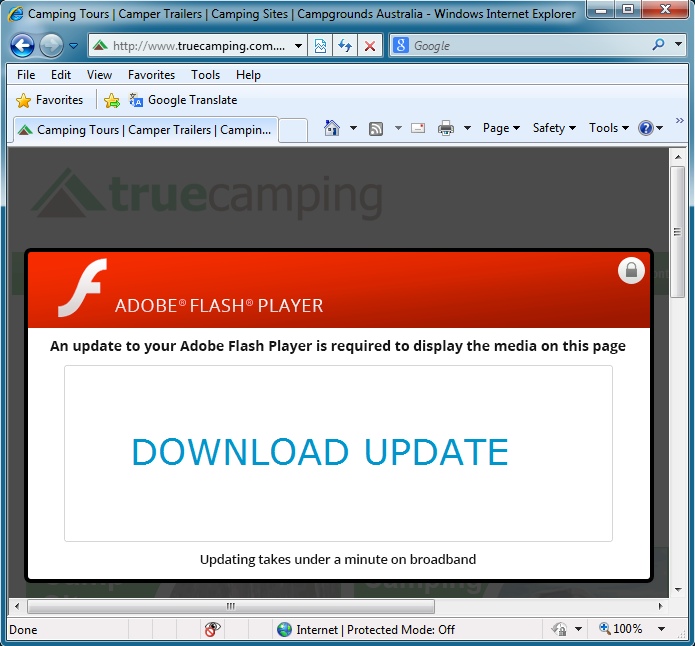
Task: Click the RSS feeds icon
Action: pyautogui.click(x=376, y=128)
